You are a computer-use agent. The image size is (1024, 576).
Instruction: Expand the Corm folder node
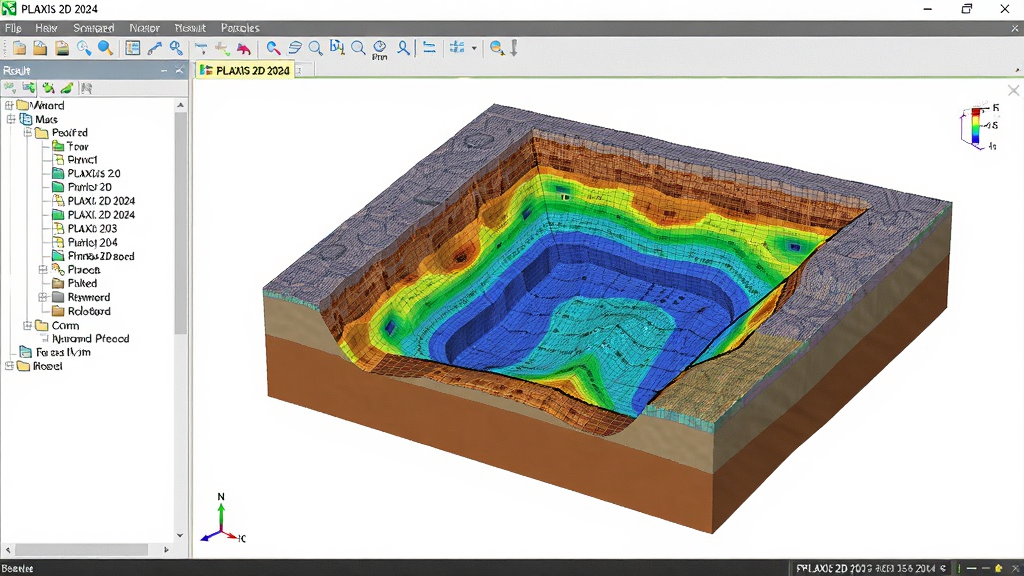point(27,325)
